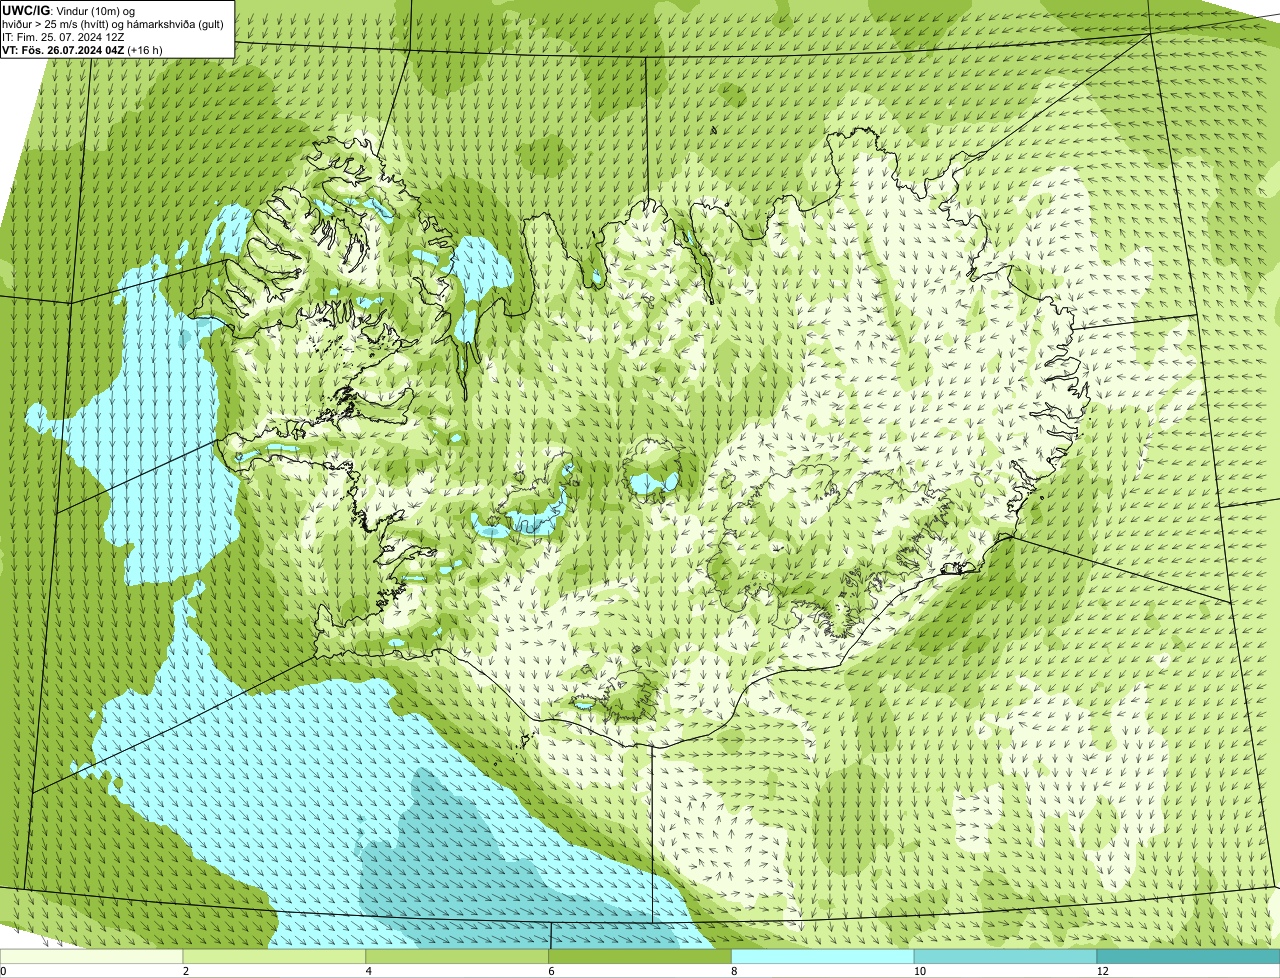
Task: Click the 4–6 m/s green legend swatch
Action: click(458, 956)
